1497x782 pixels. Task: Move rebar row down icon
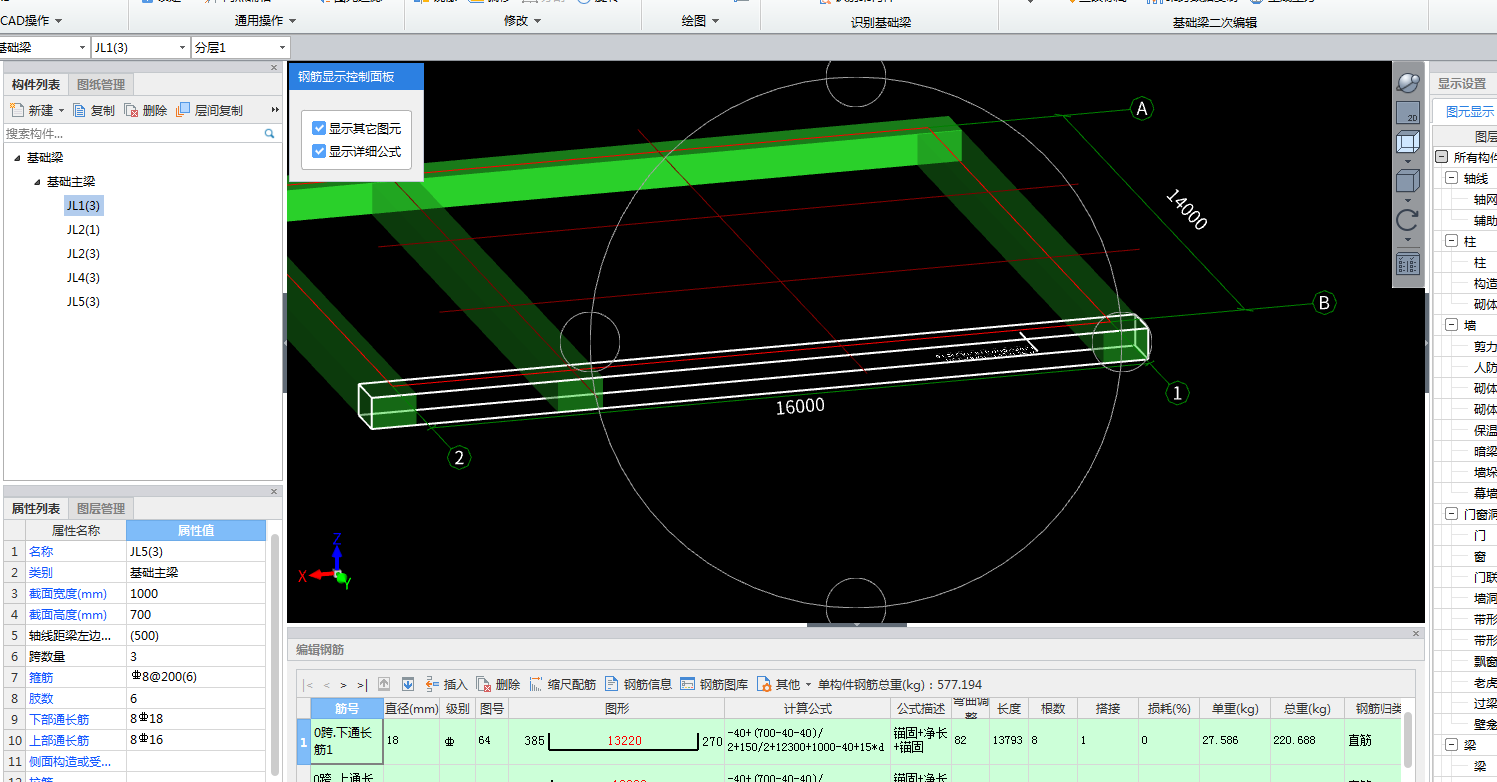pyautogui.click(x=408, y=684)
